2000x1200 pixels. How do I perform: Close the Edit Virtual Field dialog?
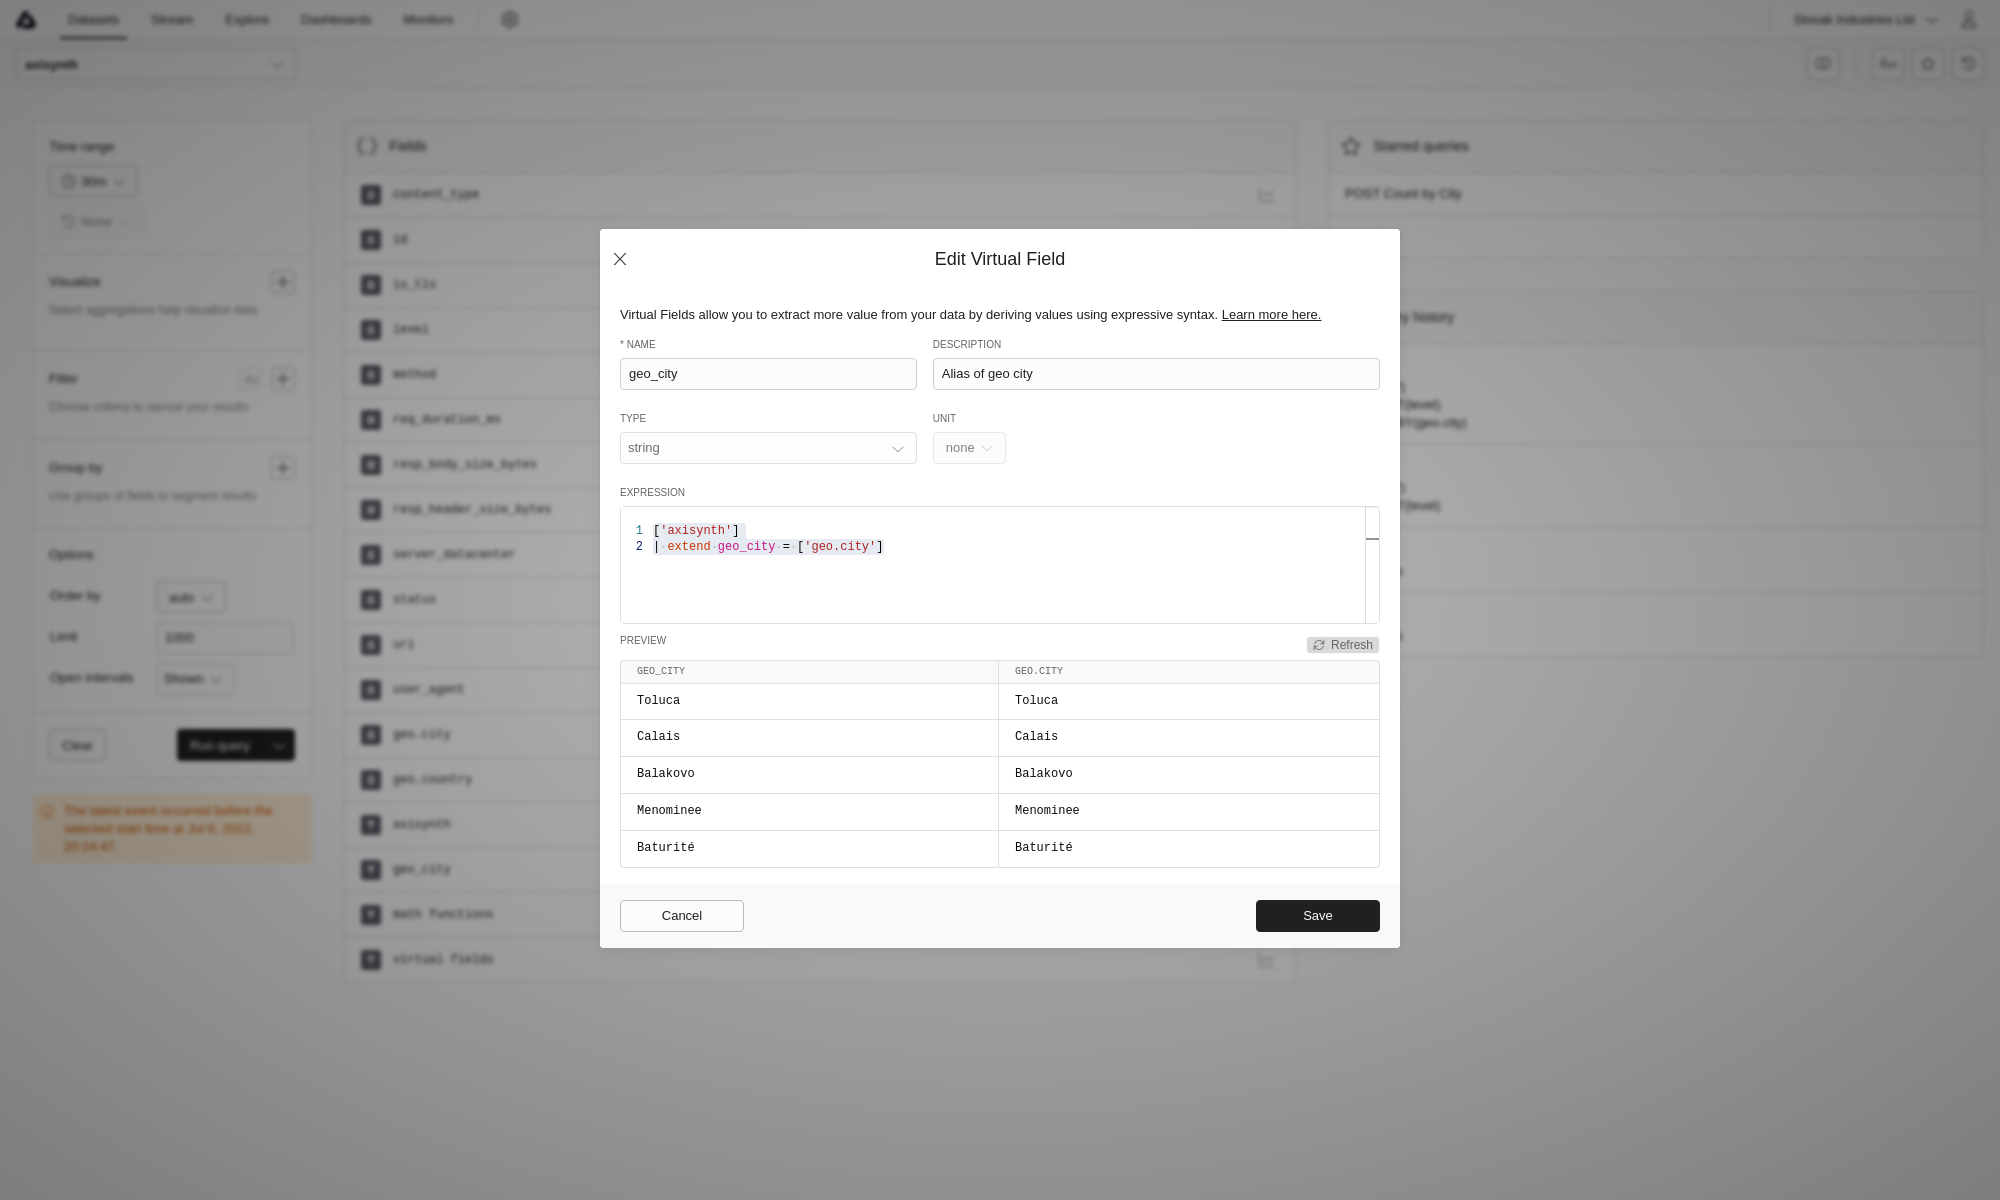[620, 259]
